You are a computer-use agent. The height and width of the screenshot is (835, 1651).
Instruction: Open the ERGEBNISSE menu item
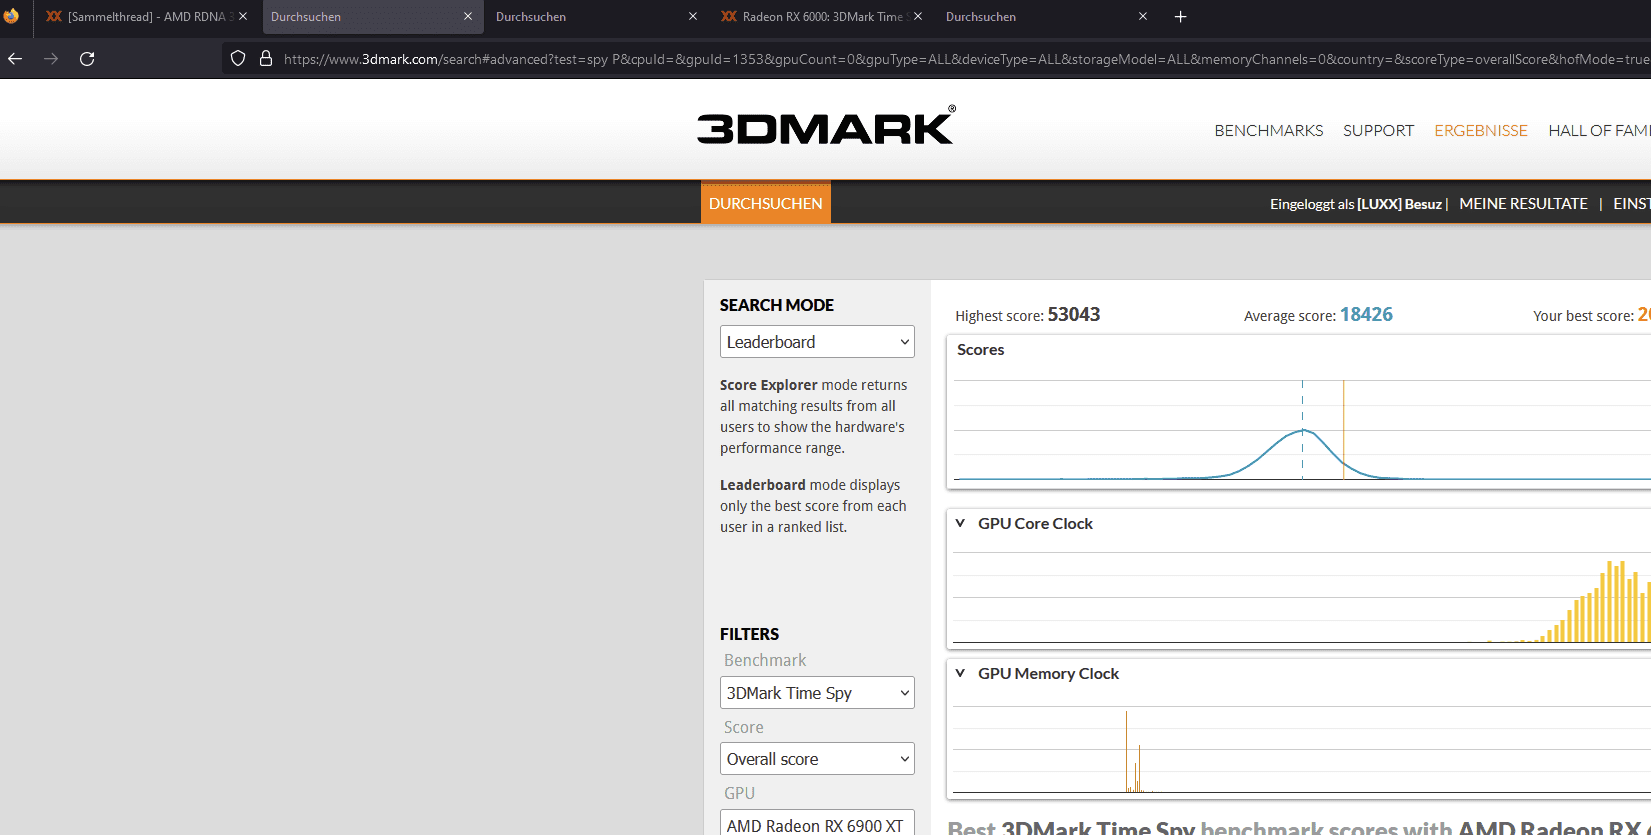click(x=1480, y=131)
